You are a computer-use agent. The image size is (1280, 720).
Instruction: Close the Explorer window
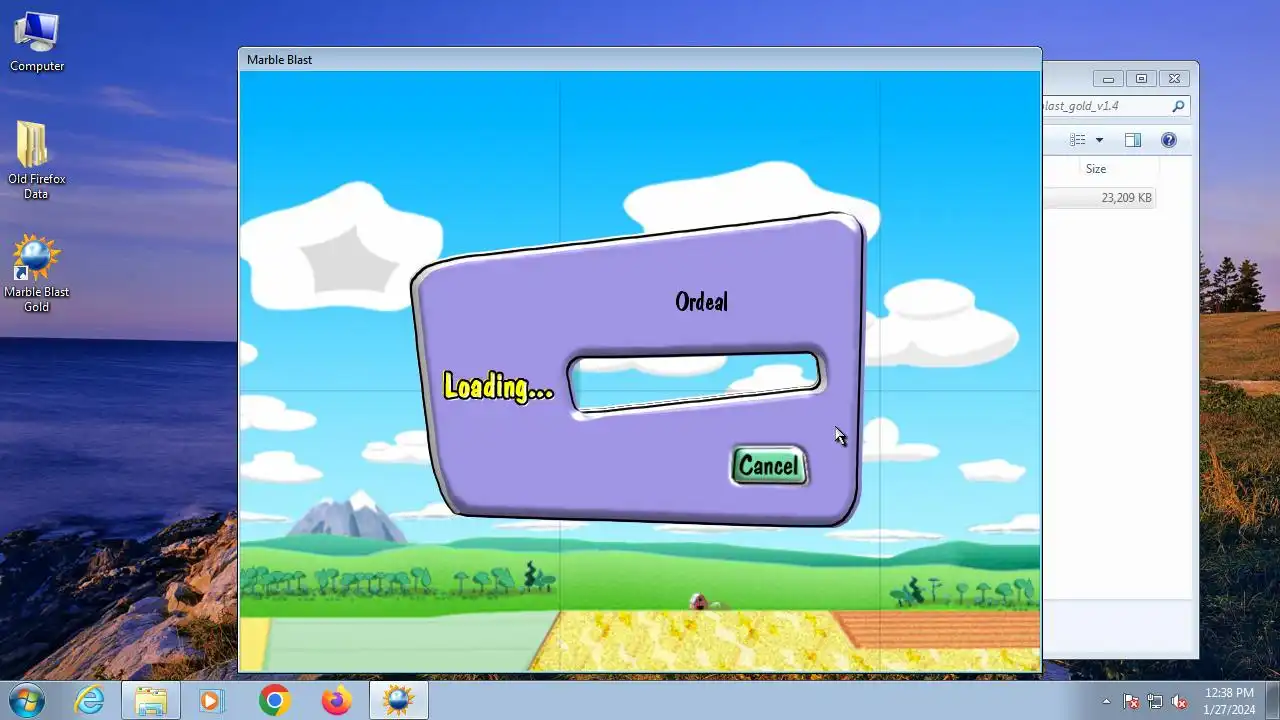click(x=1175, y=79)
